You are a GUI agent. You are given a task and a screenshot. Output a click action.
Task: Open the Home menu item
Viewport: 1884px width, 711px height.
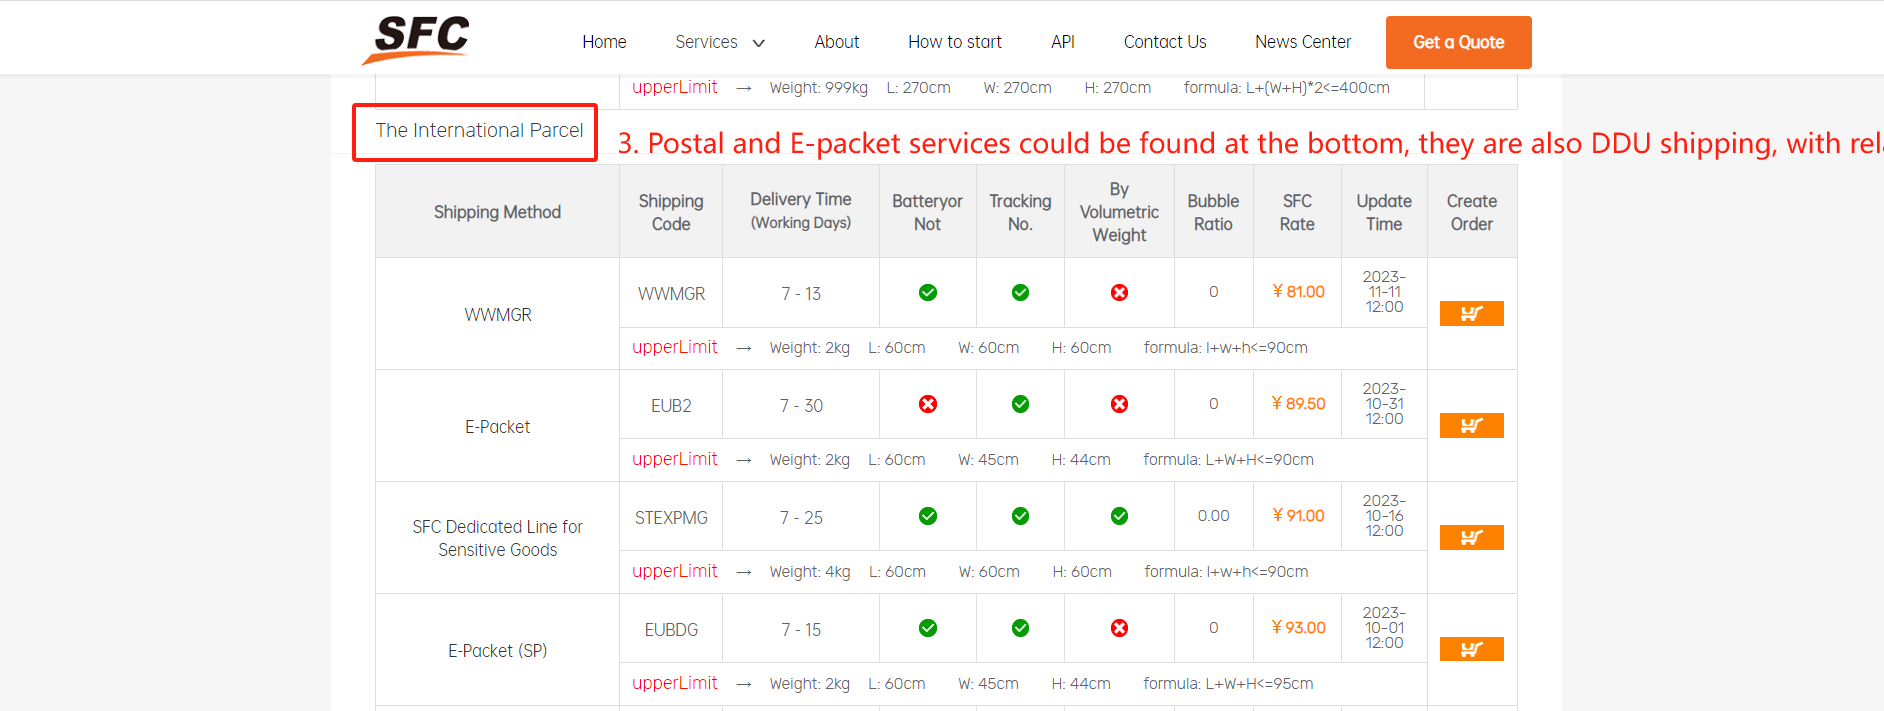tap(604, 42)
